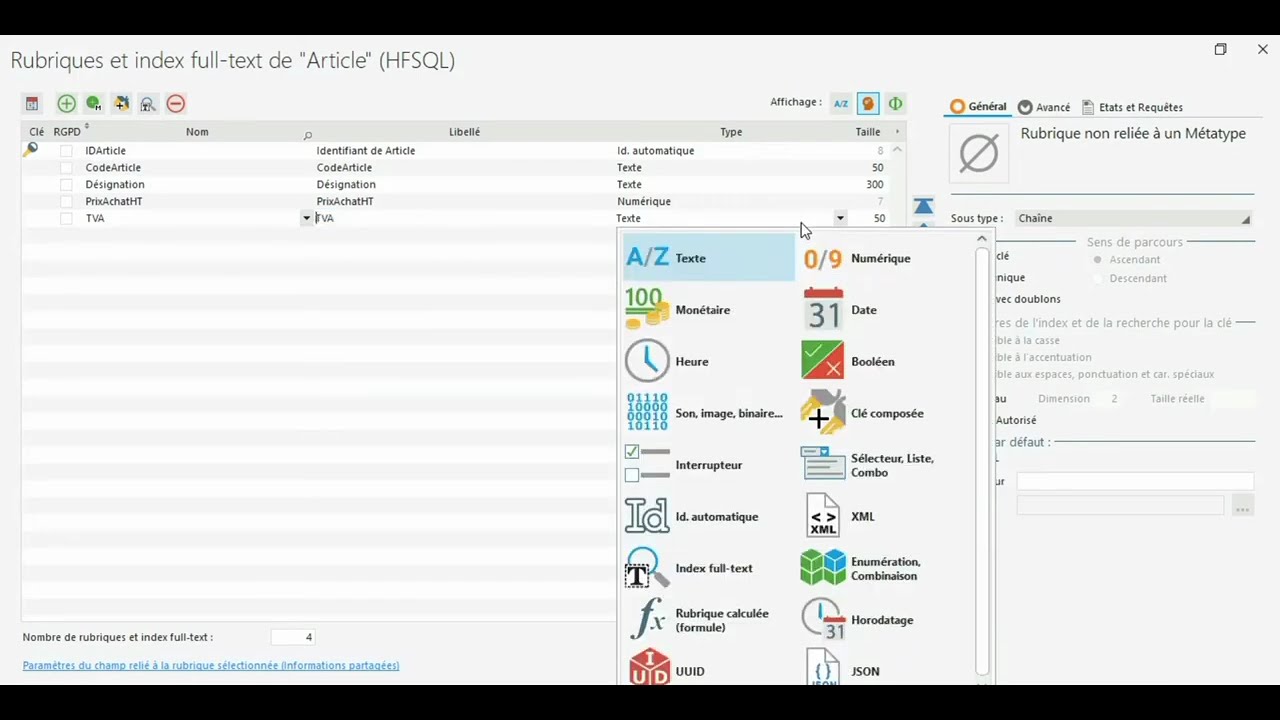Click the import-rubrique icon with yellow plus
This screenshot has width=1280, height=720.
[x=121, y=103]
